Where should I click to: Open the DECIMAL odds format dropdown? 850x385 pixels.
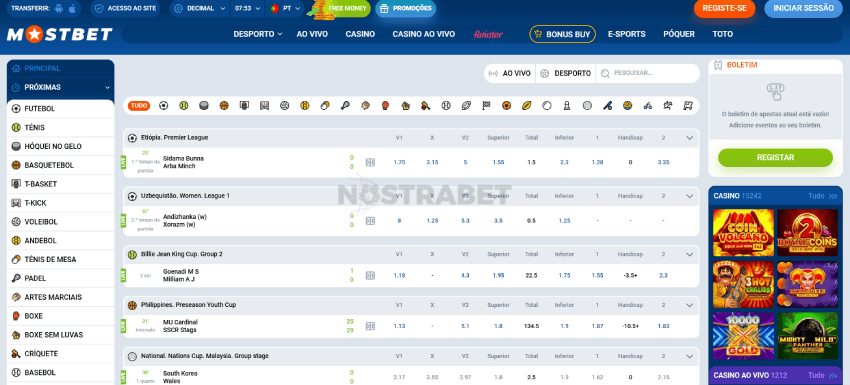200,8
